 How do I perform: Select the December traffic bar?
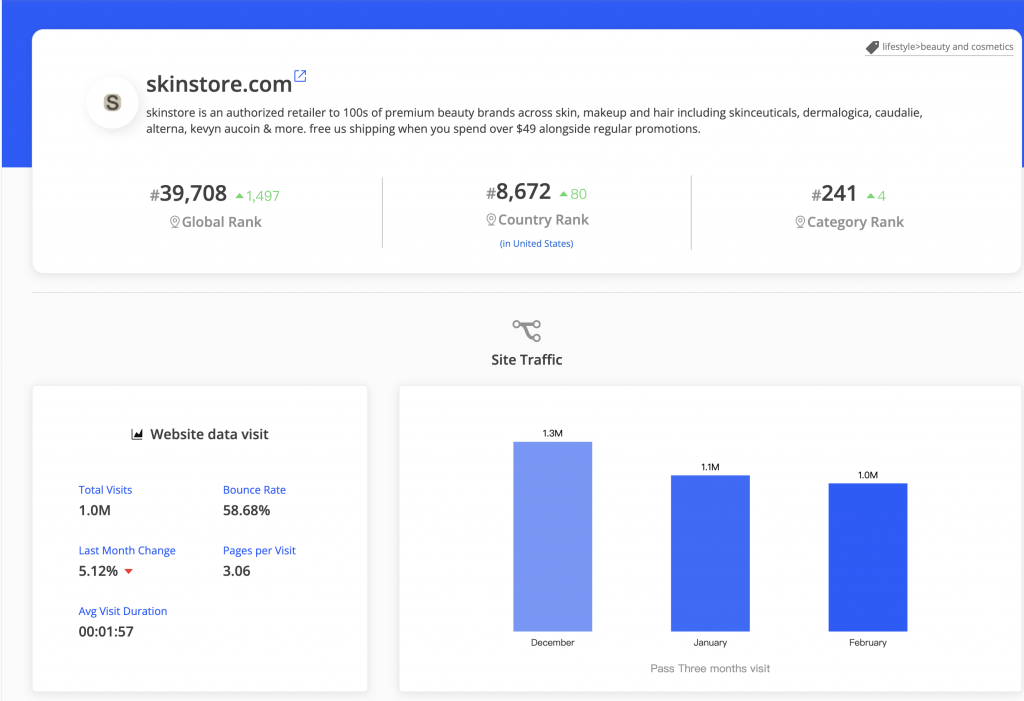click(x=552, y=536)
